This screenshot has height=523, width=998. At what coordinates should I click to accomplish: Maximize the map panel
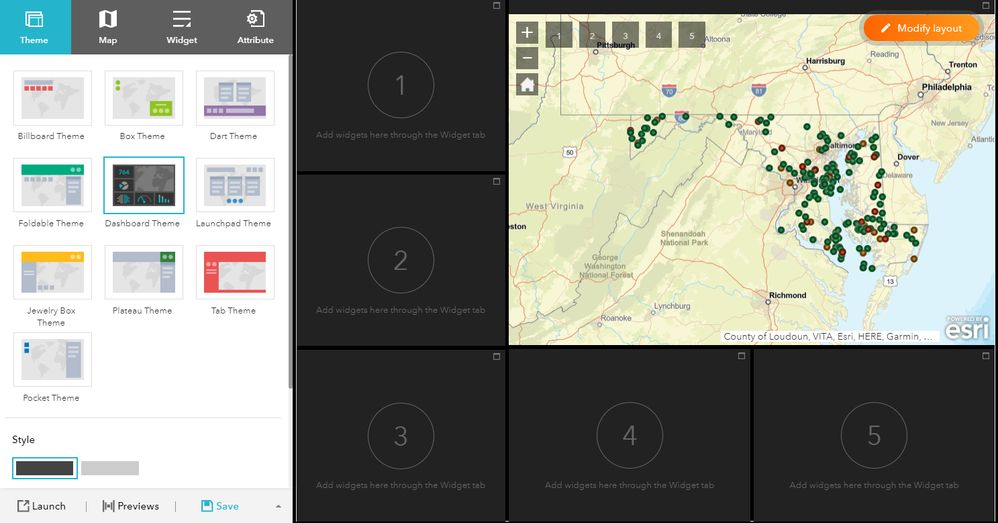coord(986,6)
